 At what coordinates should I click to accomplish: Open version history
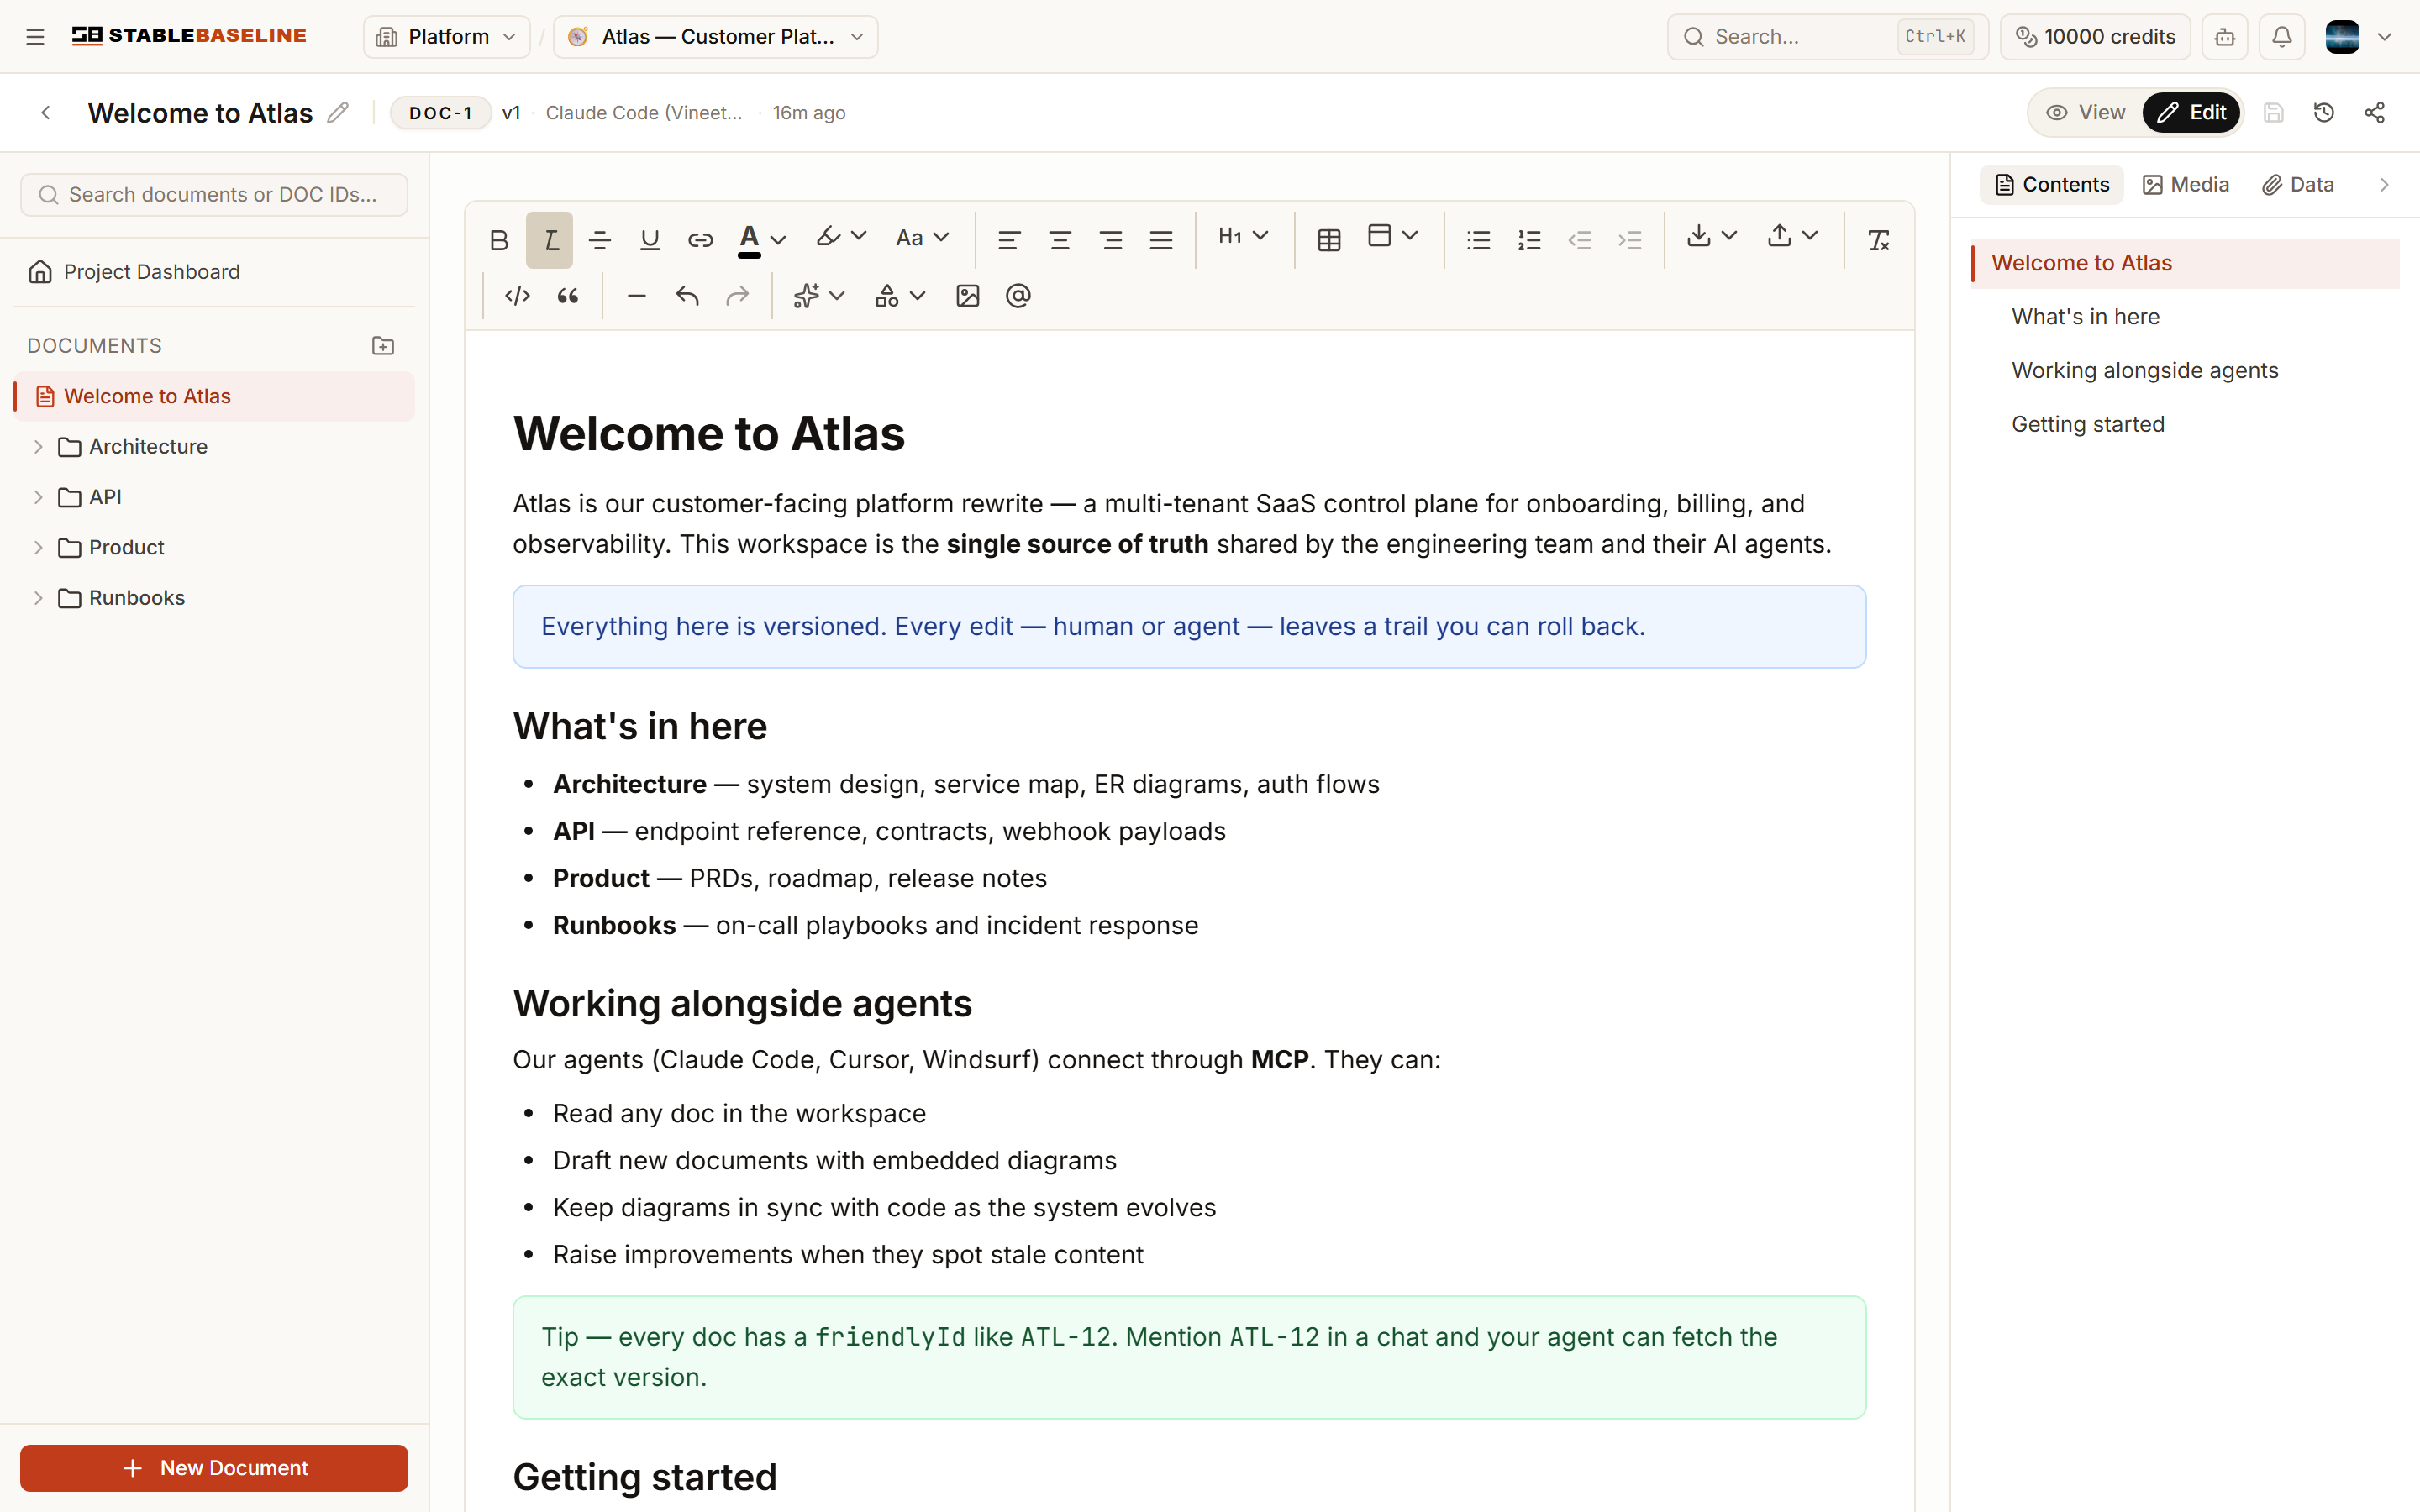coord(2324,113)
